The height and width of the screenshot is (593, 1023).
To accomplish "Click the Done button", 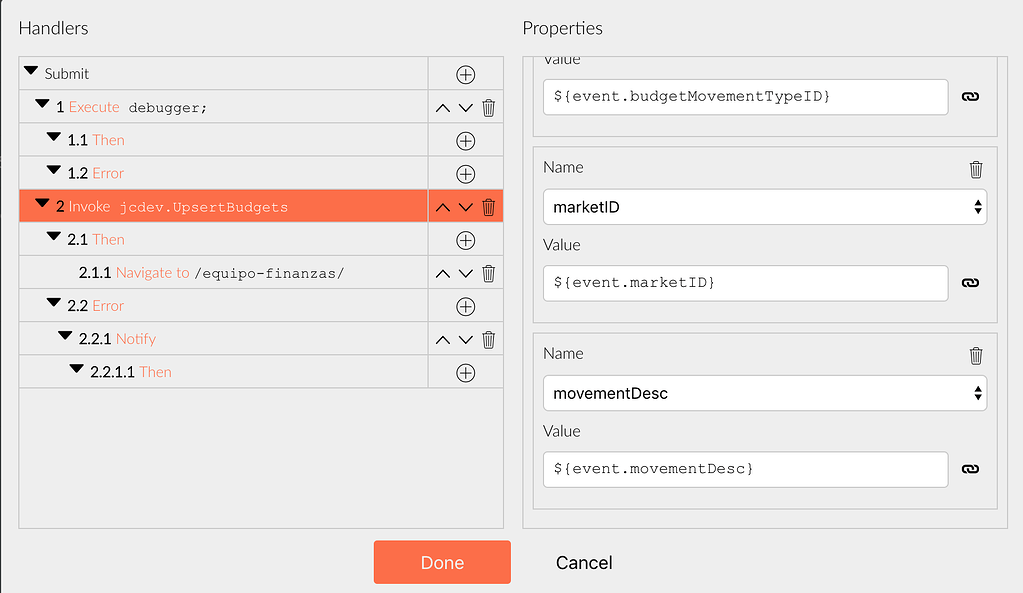I will click(x=441, y=562).
